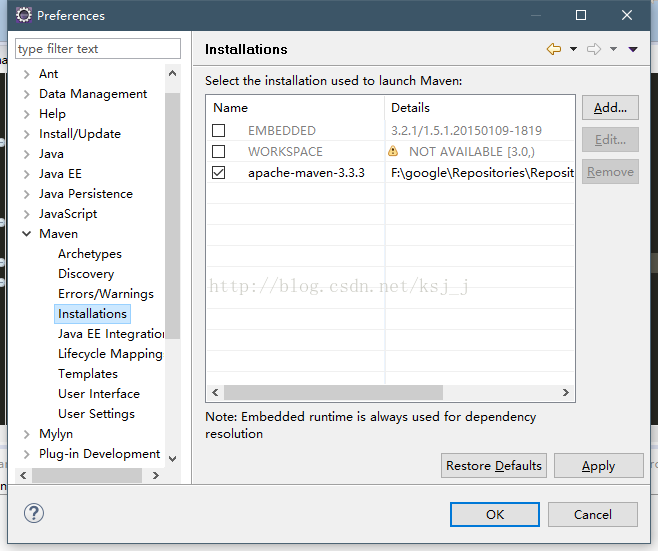Image resolution: width=658 pixels, height=551 pixels.
Task: Click the back navigation arrow icon
Action: pyautogui.click(x=554, y=49)
